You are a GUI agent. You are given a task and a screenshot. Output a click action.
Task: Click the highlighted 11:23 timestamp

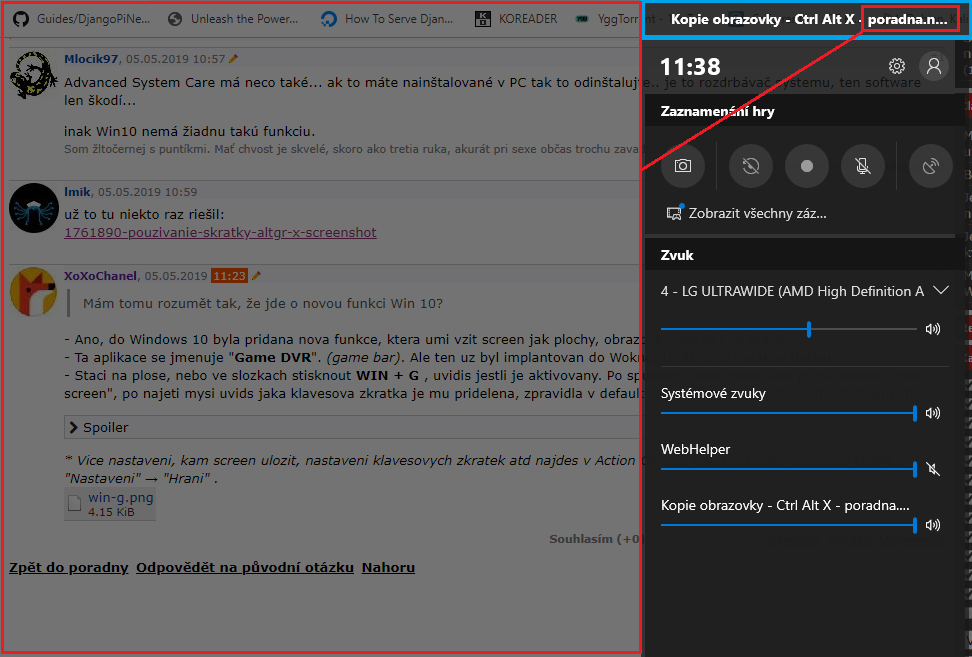229,276
